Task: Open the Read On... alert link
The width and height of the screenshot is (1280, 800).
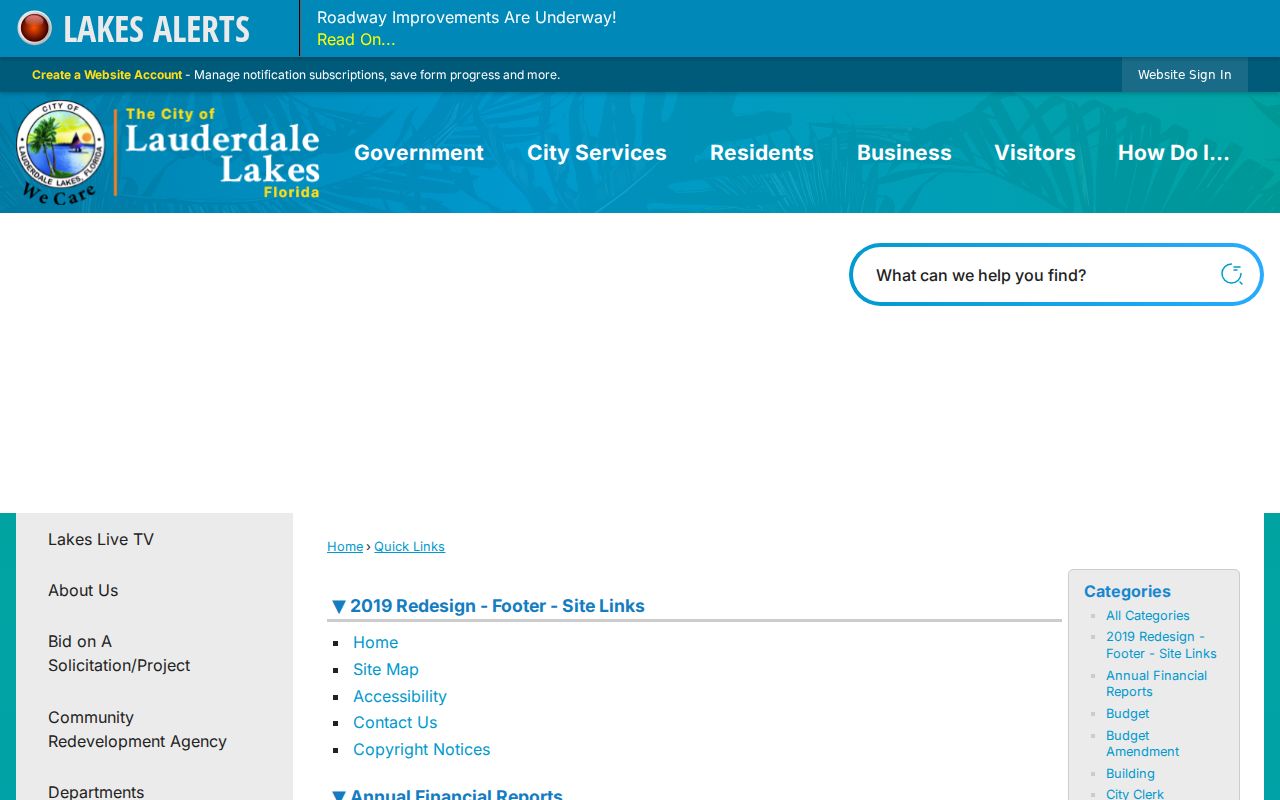Action: pos(356,40)
